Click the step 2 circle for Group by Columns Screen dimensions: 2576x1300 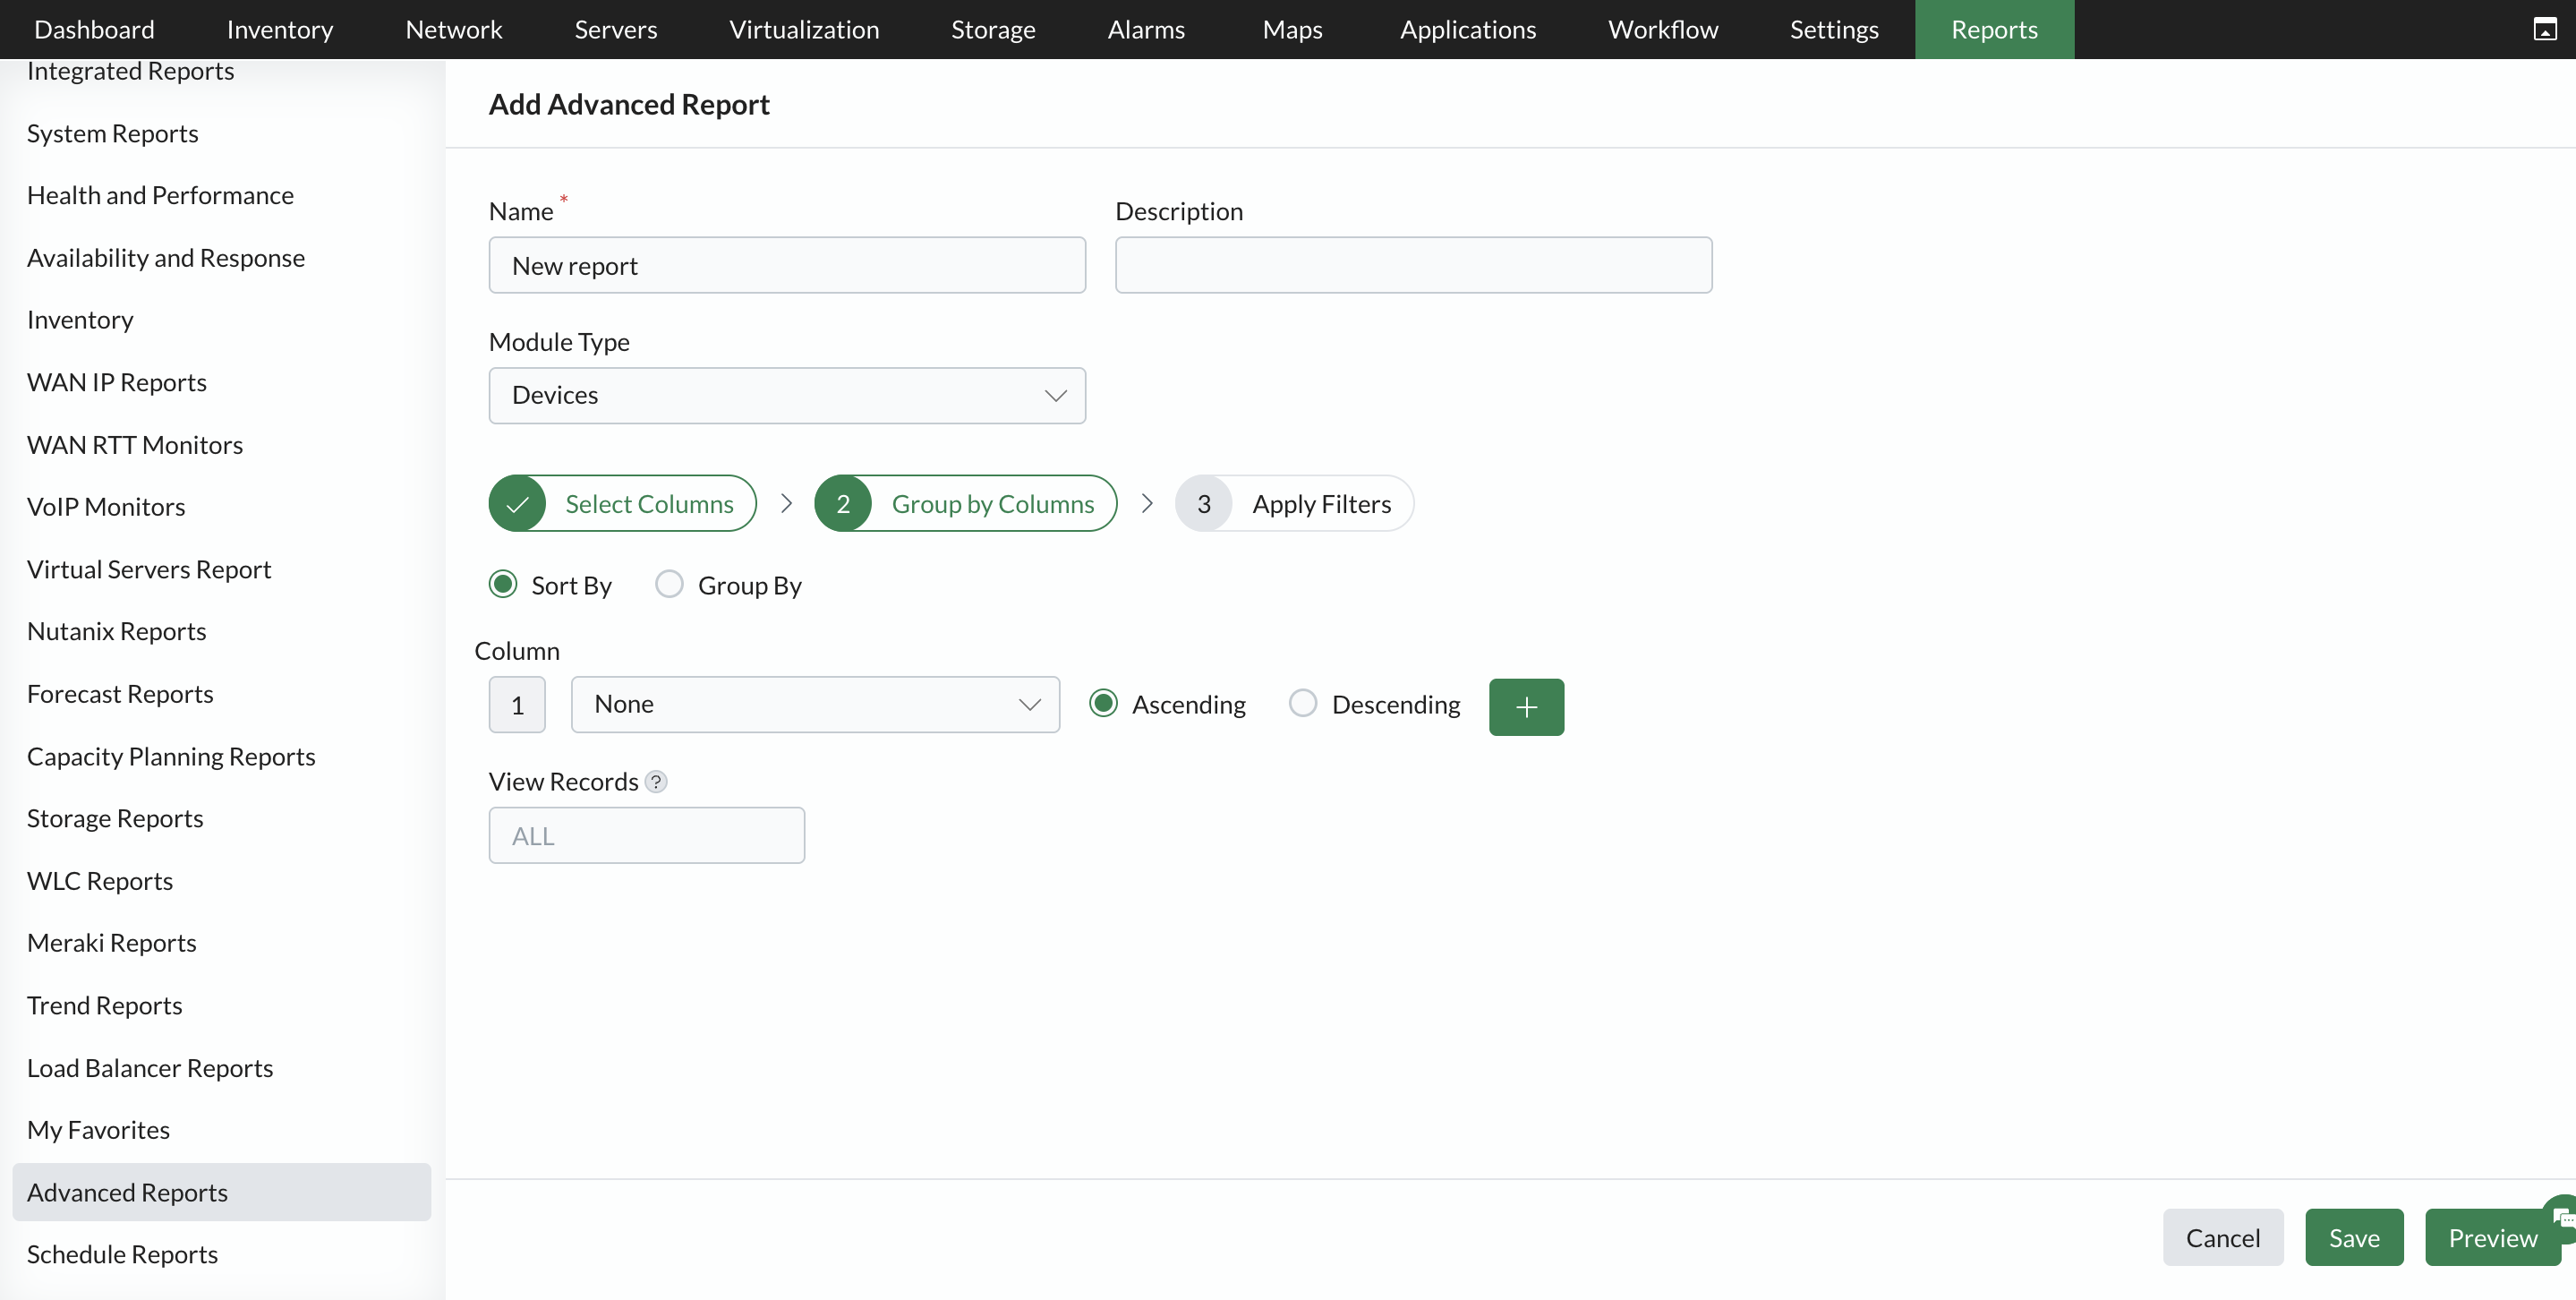tap(843, 504)
